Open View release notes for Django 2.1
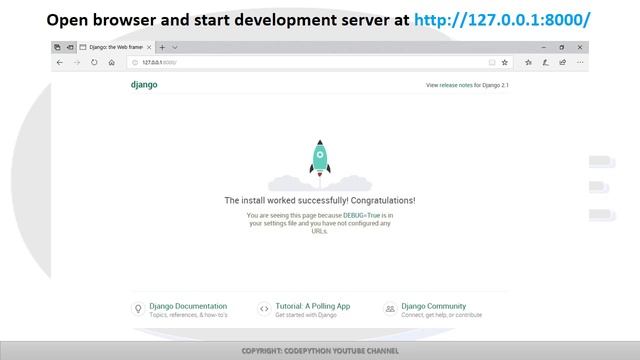640x360 pixels. pyautogui.click(x=467, y=85)
